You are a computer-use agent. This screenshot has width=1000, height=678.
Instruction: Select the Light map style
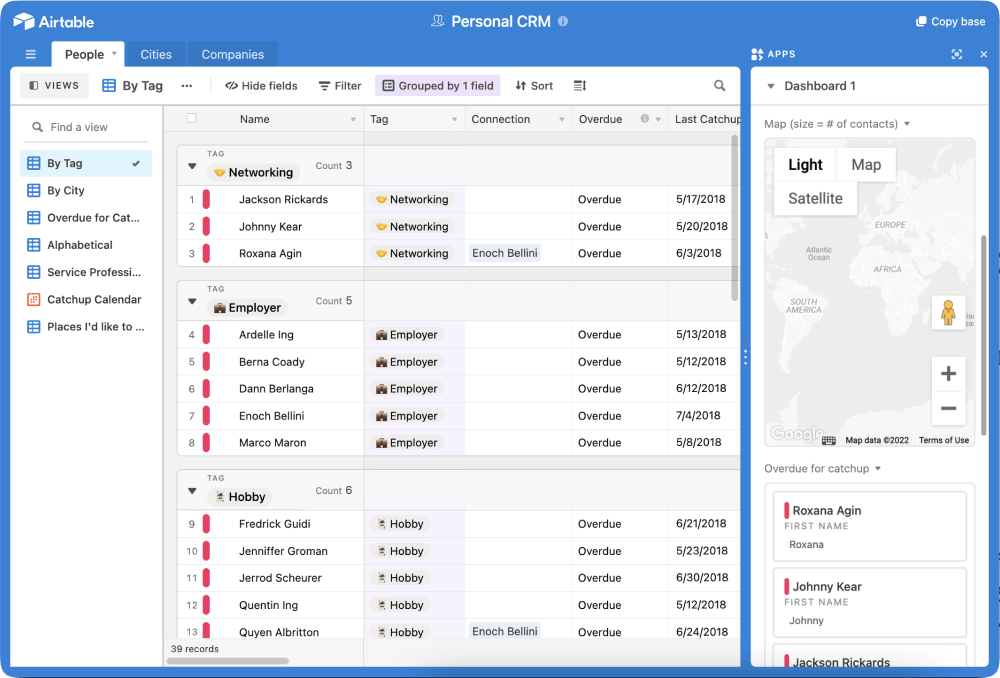[x=805, y=165]
